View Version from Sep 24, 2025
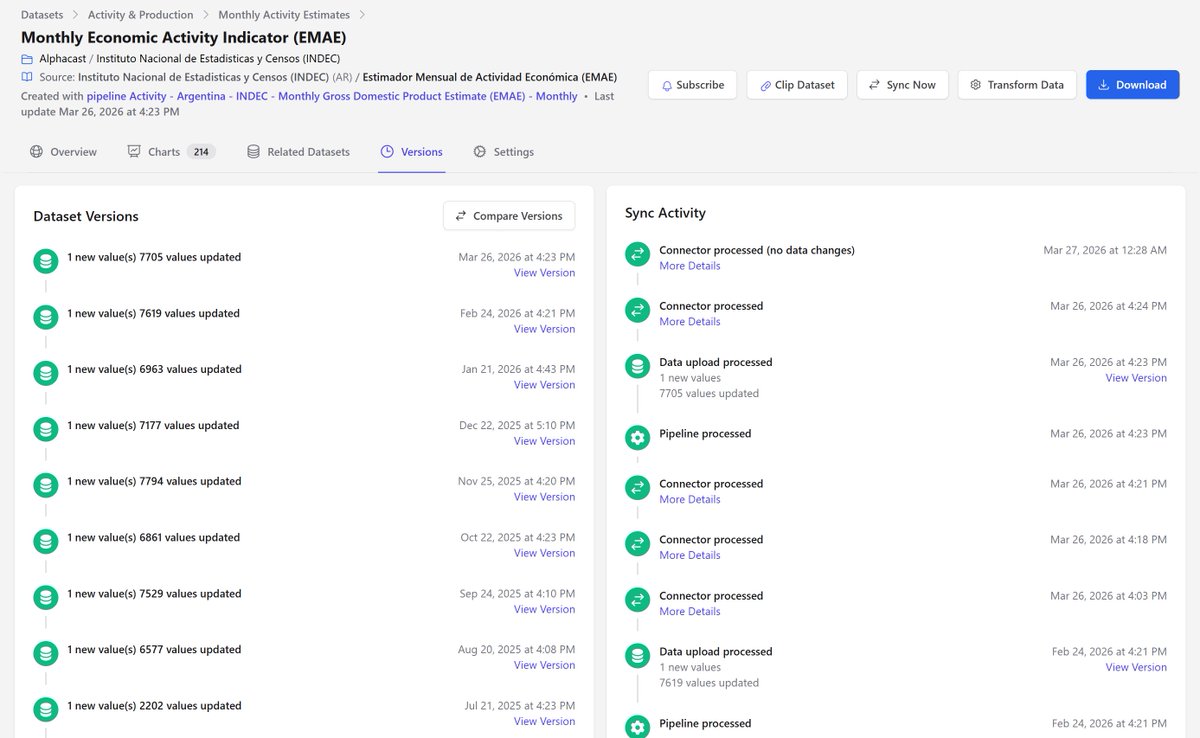Image resolution: width=1200 pixels, height=738 pixels. (544, 609)
